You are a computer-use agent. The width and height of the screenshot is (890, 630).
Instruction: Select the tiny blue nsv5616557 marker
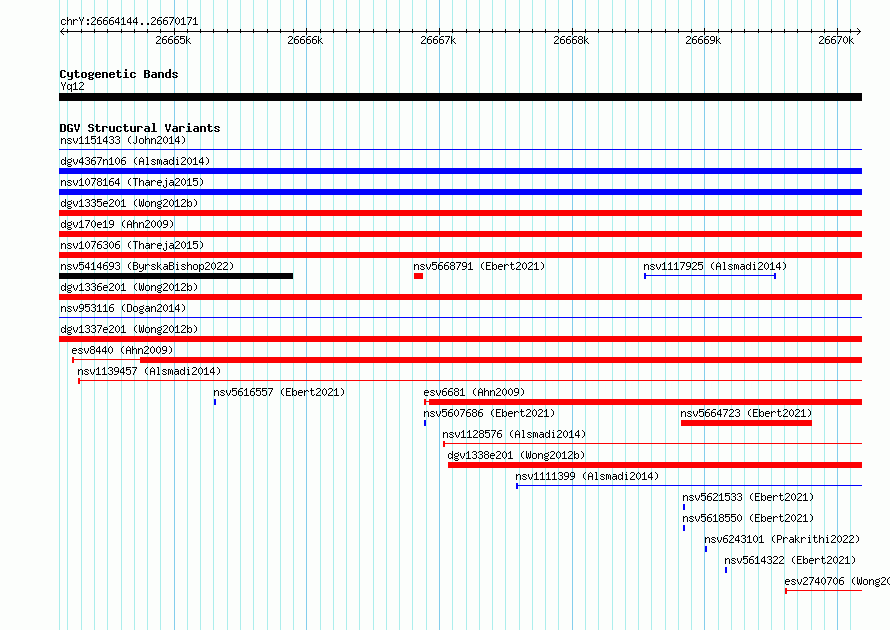pos(215,402)
